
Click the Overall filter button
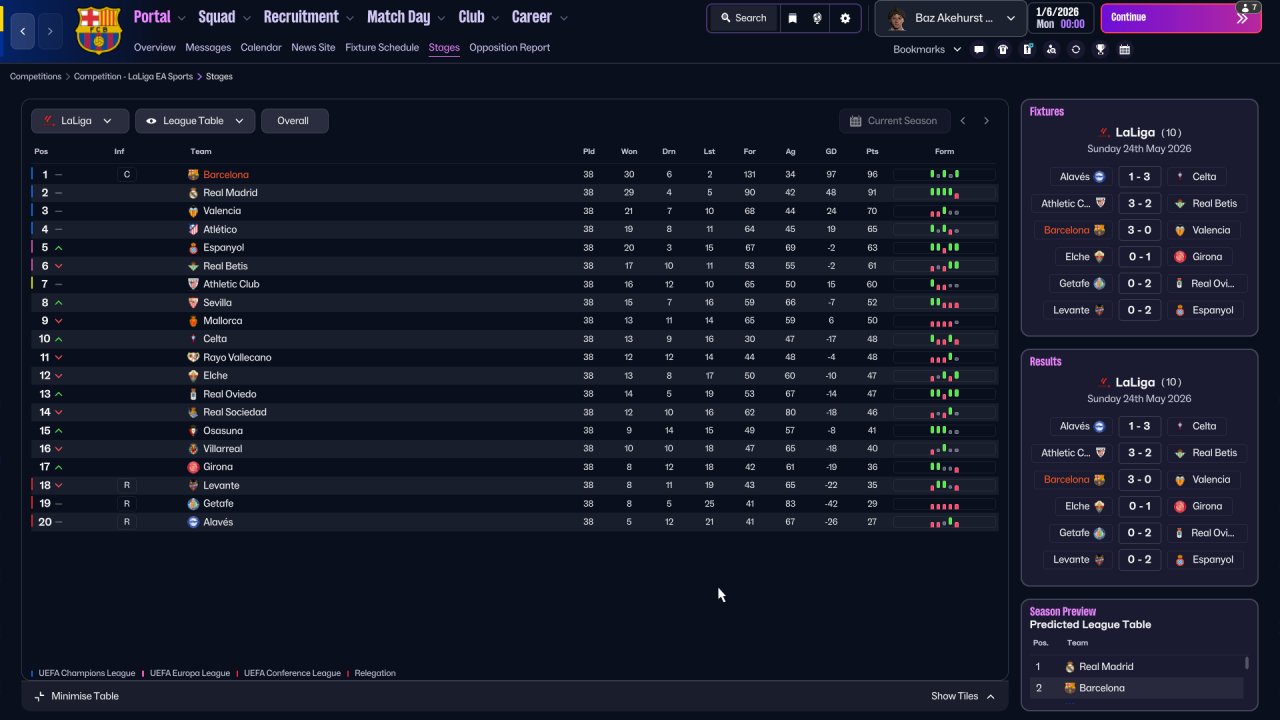point(294,121)
